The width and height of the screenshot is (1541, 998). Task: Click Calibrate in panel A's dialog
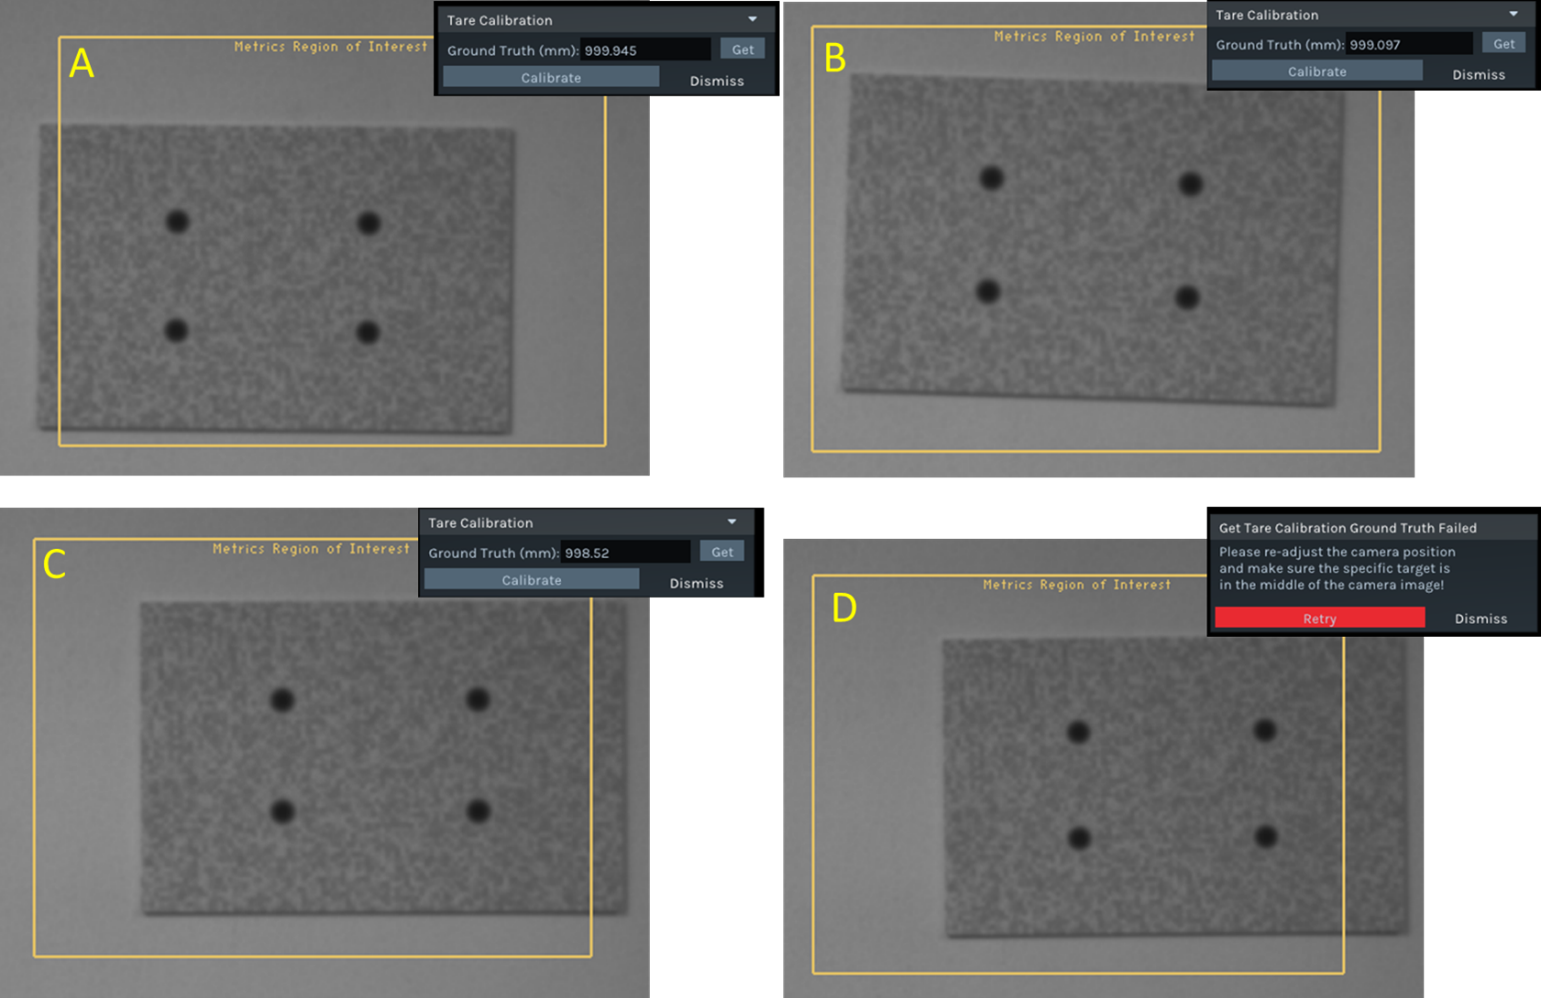pos(551,77)
